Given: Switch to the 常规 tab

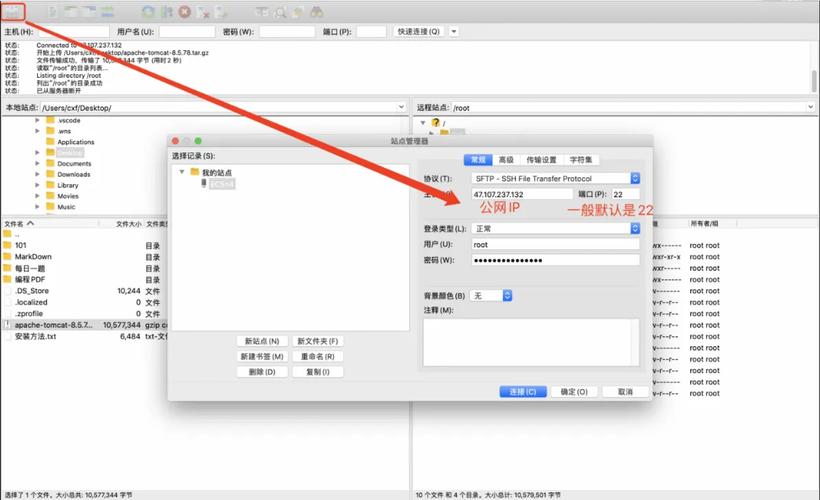Looking at the screenshot, I should [478, 160].
